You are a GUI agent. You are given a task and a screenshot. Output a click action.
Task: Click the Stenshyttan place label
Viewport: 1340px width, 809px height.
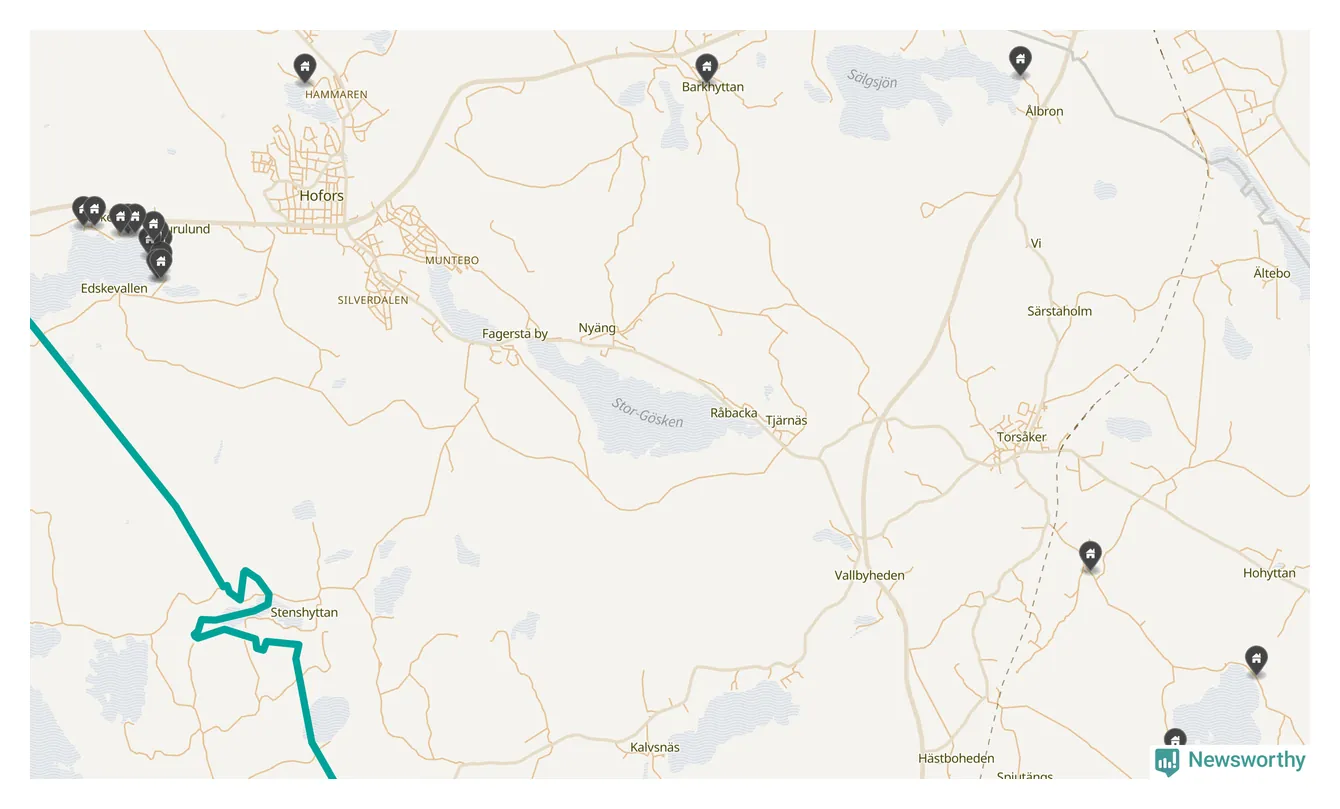[304, 612]
